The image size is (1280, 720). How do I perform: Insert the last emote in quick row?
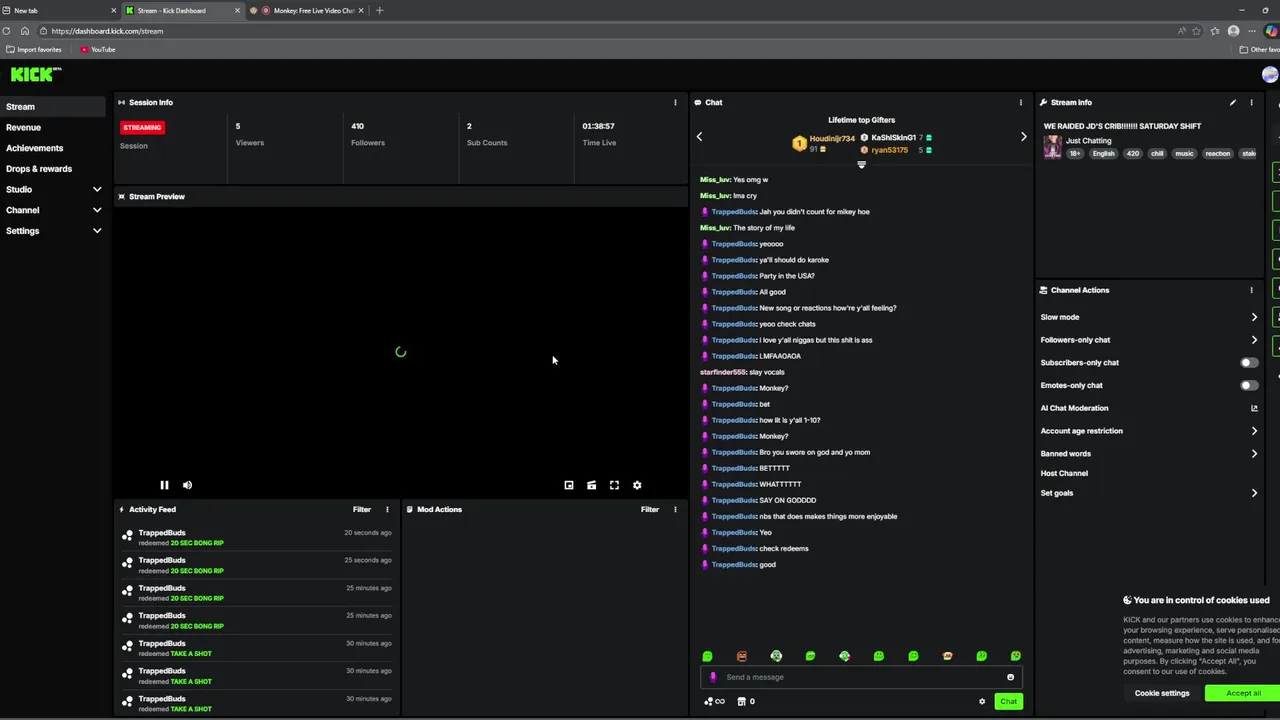coord(1016,656)
